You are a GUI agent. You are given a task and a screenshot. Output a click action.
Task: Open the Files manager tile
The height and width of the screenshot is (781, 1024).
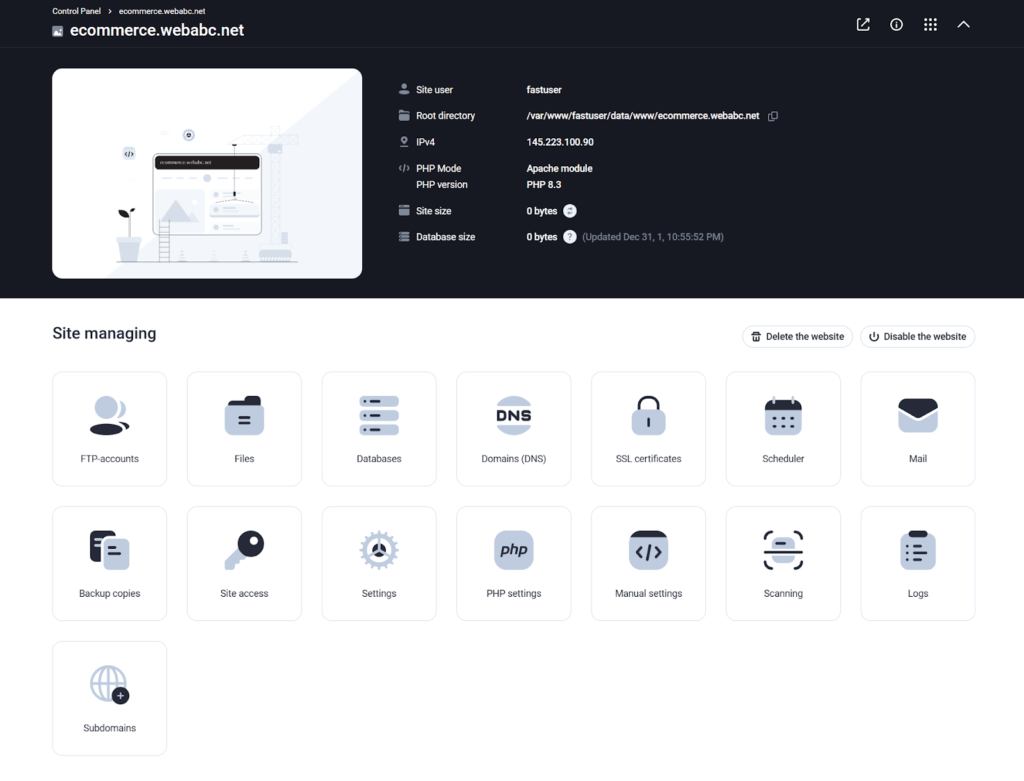click(x=244, y=429)
